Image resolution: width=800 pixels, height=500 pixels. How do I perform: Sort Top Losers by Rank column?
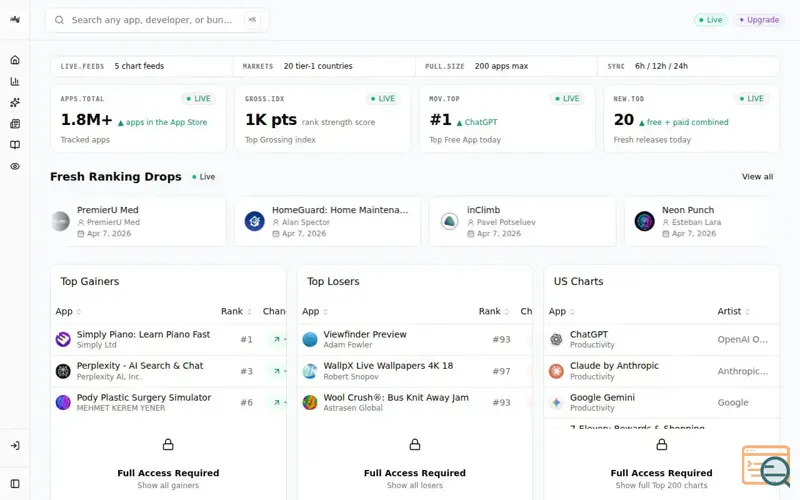click(x=494, y=311)
